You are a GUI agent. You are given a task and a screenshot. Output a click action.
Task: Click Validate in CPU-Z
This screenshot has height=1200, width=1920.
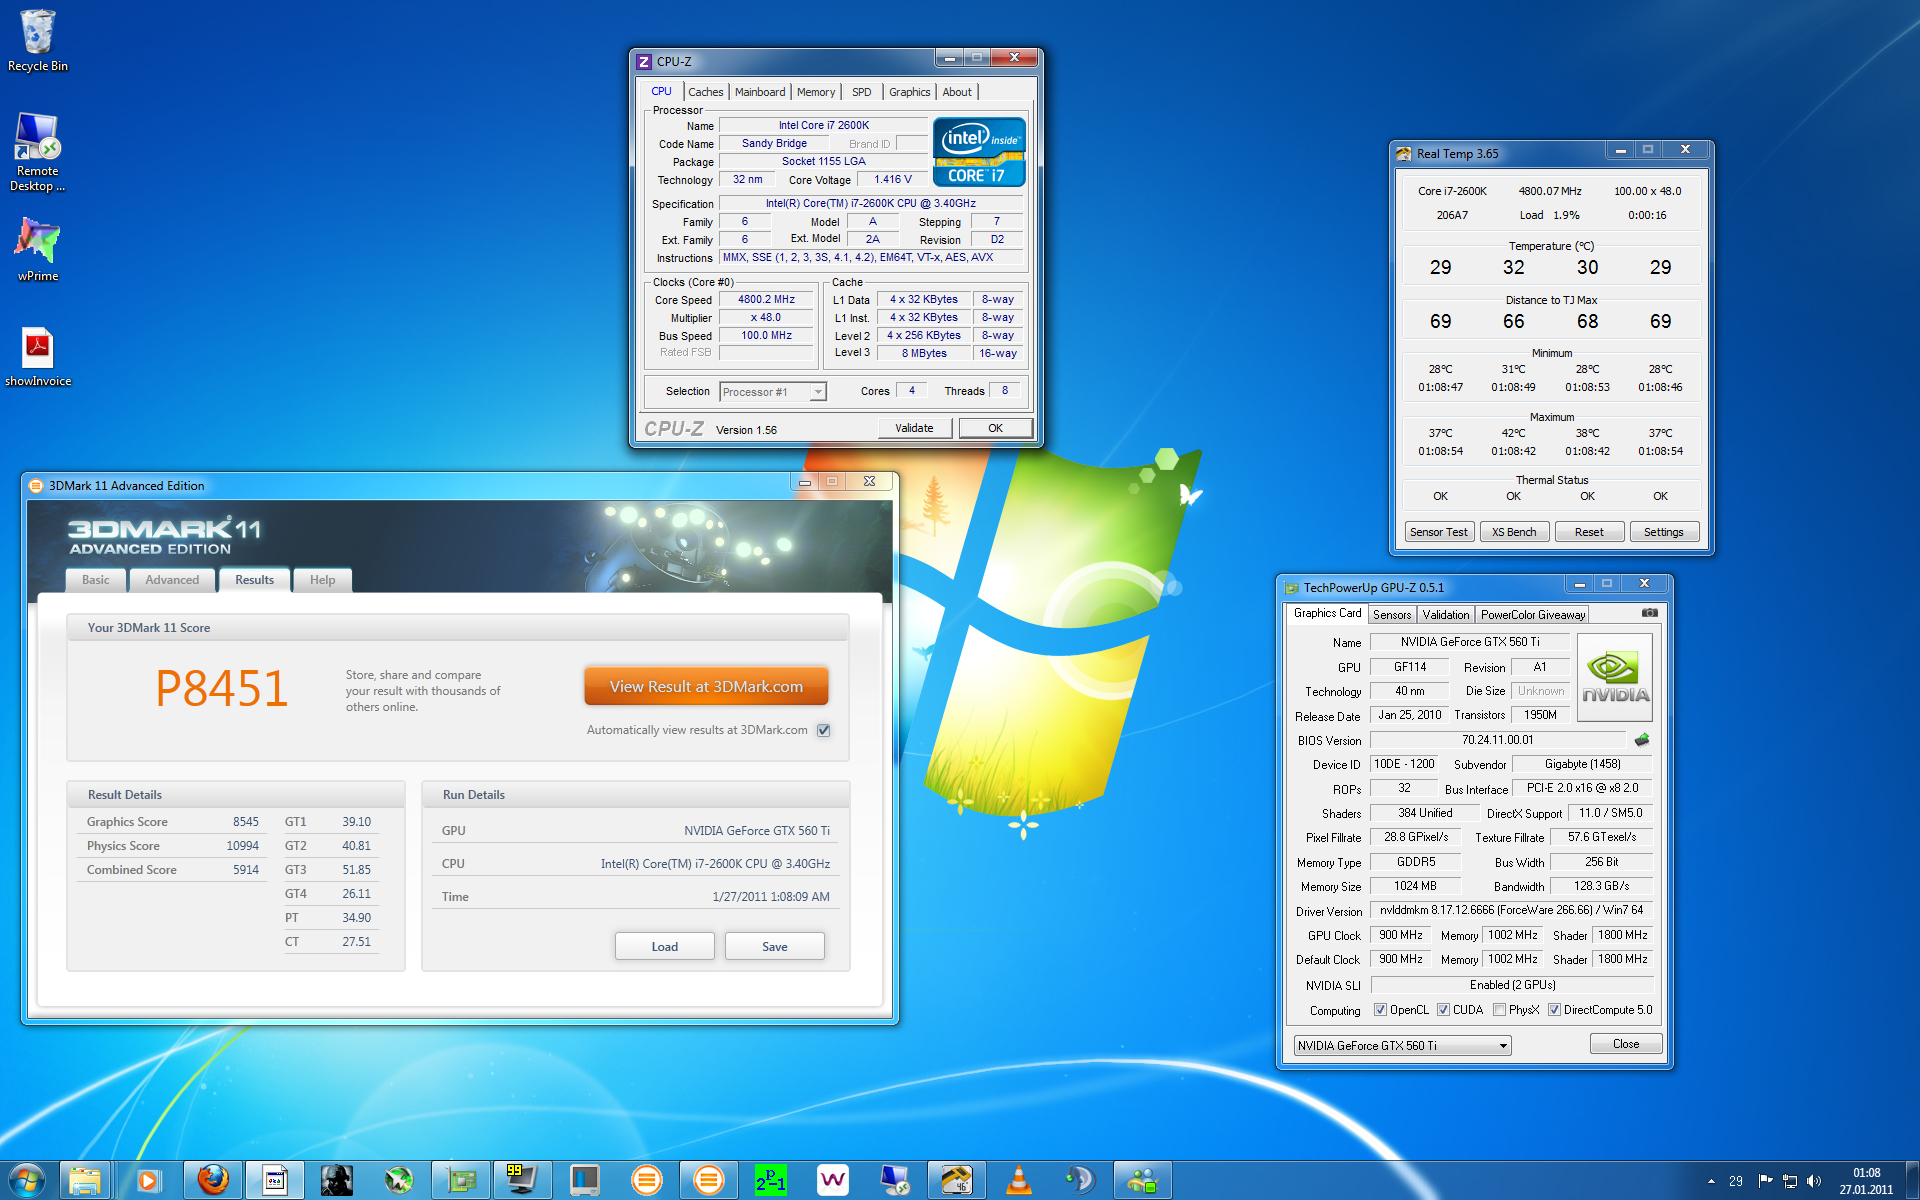(x=914, y=428)
